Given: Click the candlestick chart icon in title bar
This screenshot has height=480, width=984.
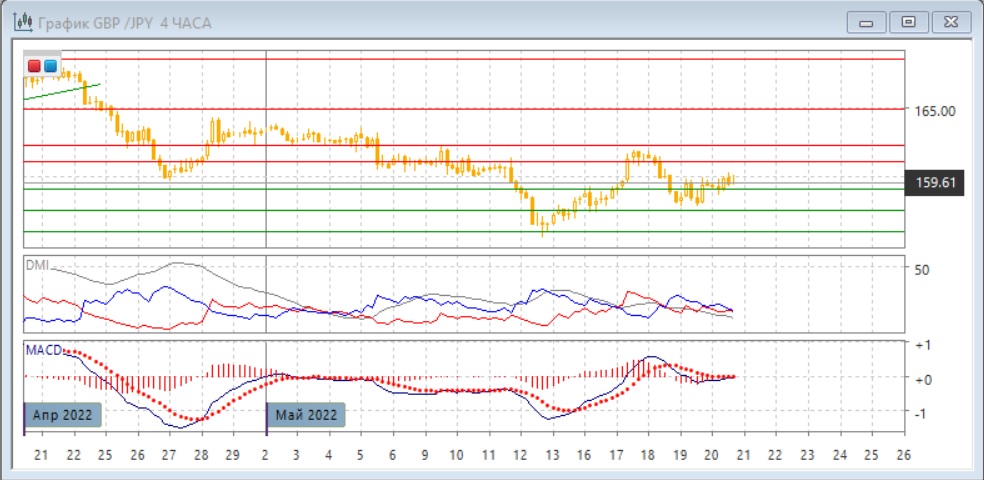Looking at the screenshot, I should click(x=23, y=23).
